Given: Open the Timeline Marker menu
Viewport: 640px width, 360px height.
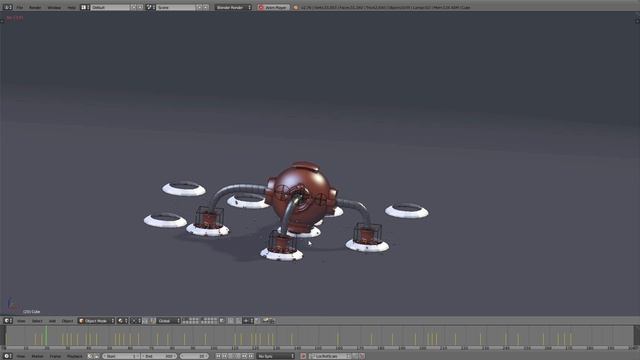Looking at the screenshot, I should coord(38,356).
